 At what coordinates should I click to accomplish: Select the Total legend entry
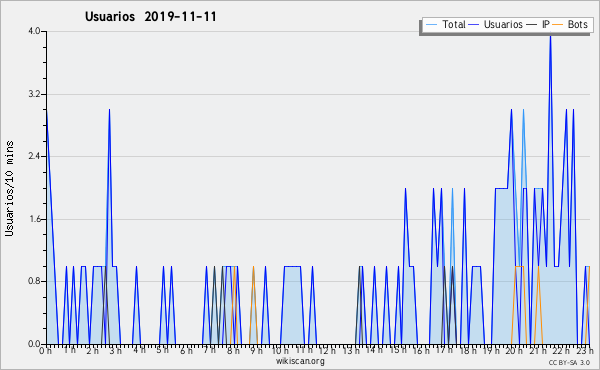point(445,24)
